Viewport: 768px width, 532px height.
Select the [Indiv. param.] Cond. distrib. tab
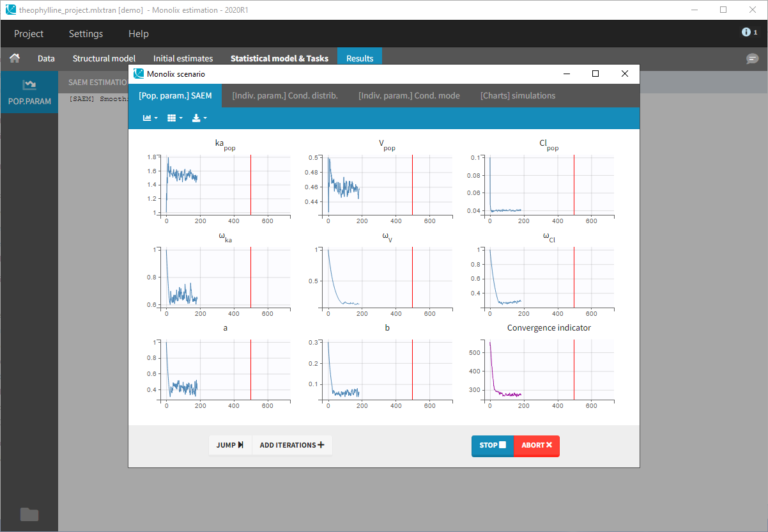(x=285, y=96)
